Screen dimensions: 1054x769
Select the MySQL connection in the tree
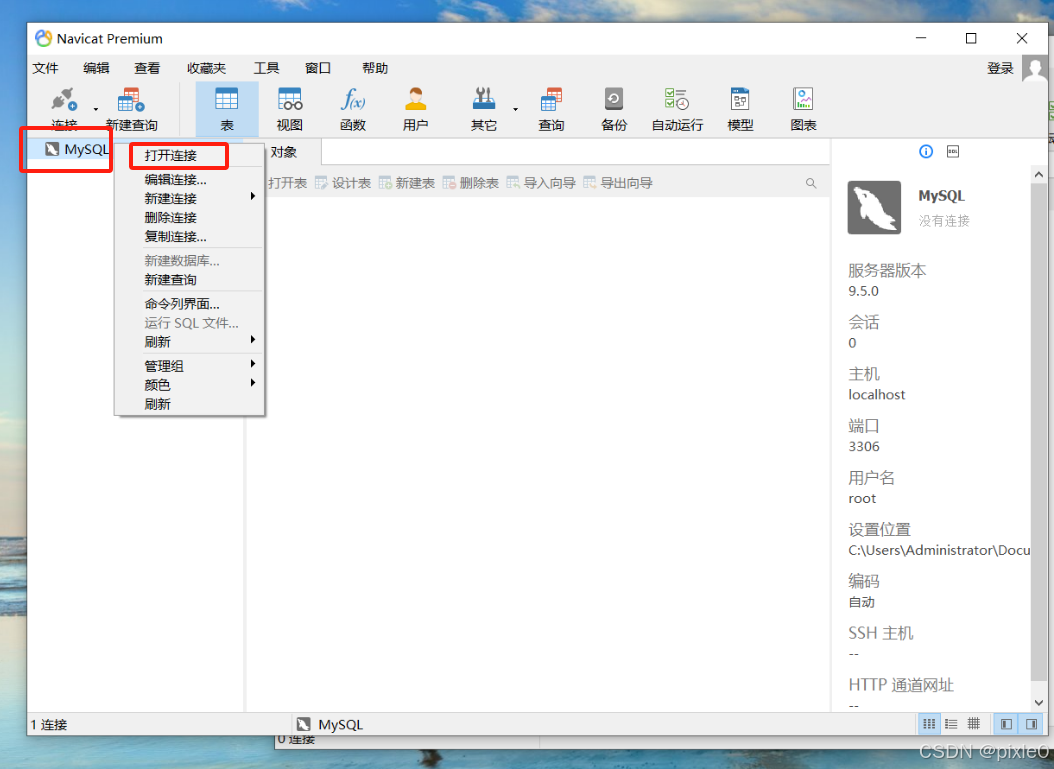(x=77, y=149)
